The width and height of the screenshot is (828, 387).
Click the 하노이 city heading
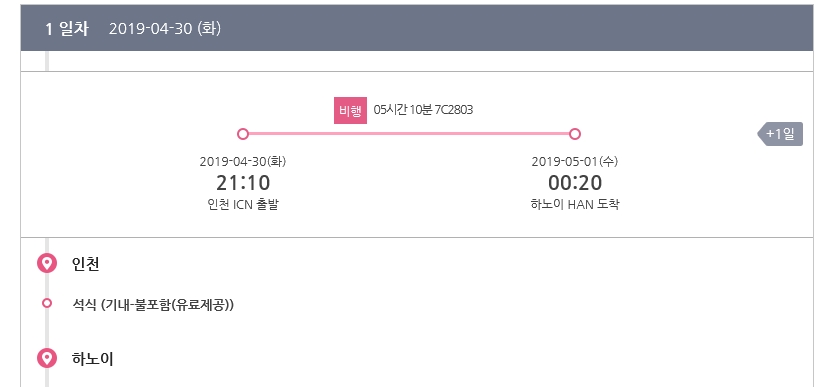click(92, 359)
